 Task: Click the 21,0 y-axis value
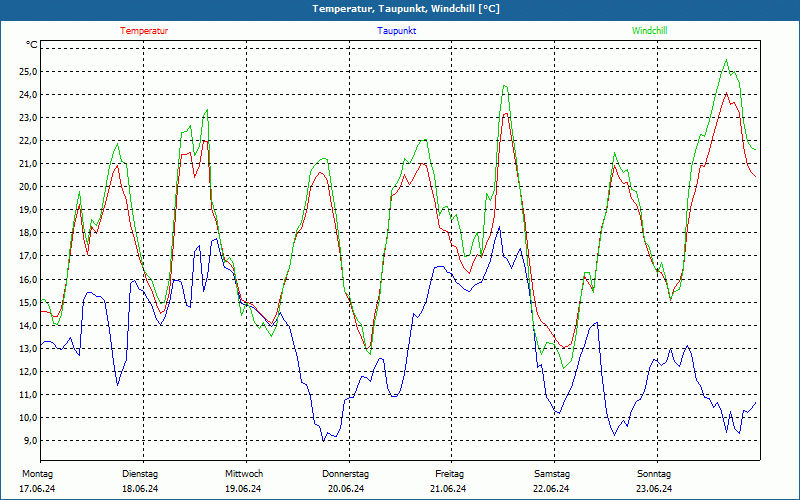28,164
